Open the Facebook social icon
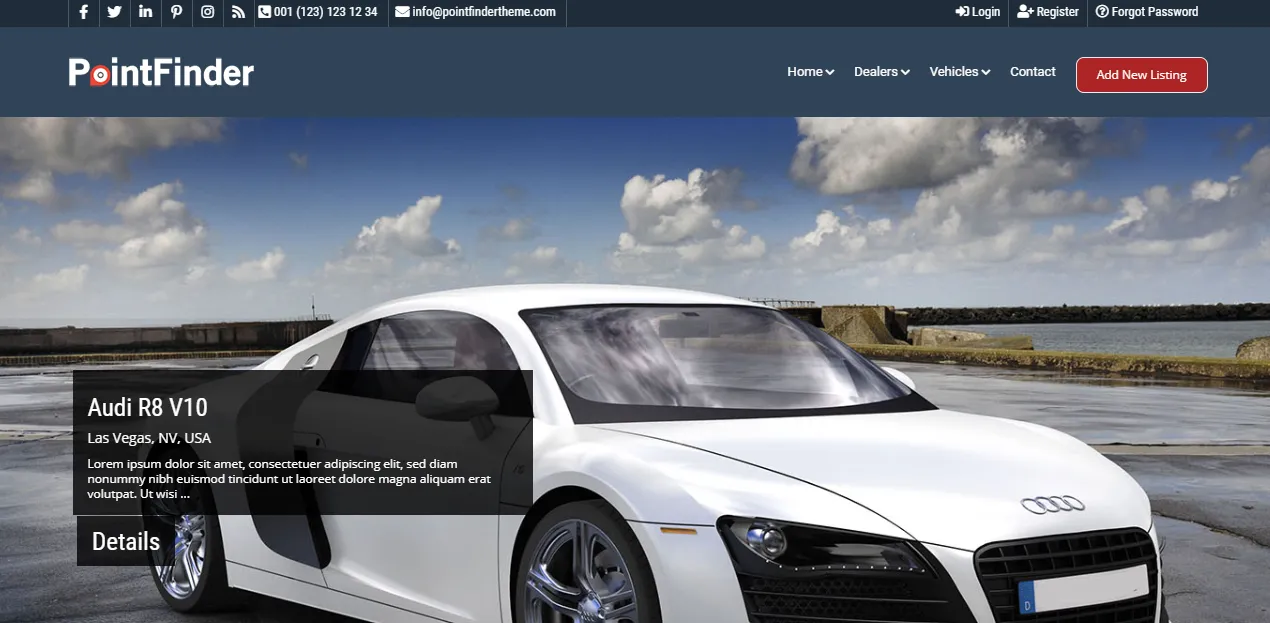The height and width of the screenshot is (623, 1270). coord(84,12)
